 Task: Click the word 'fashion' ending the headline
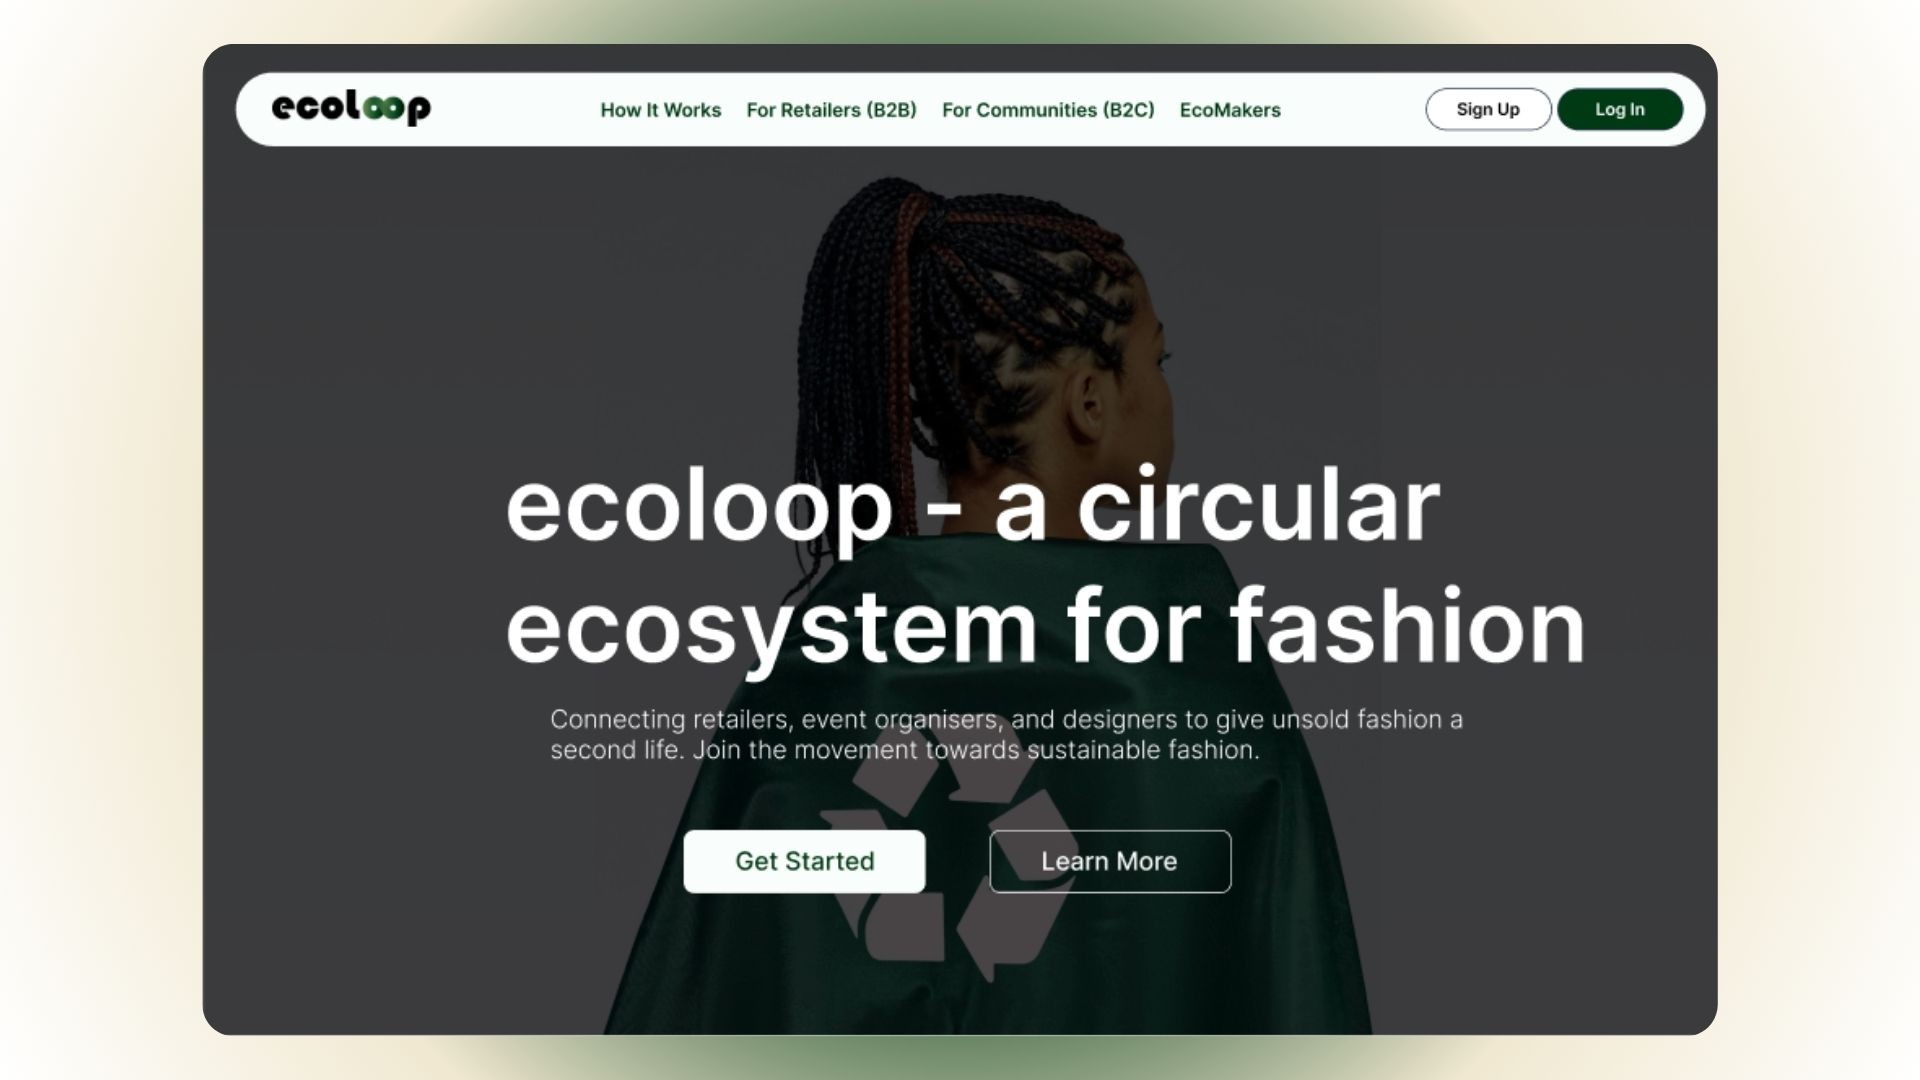[1407, 625]
